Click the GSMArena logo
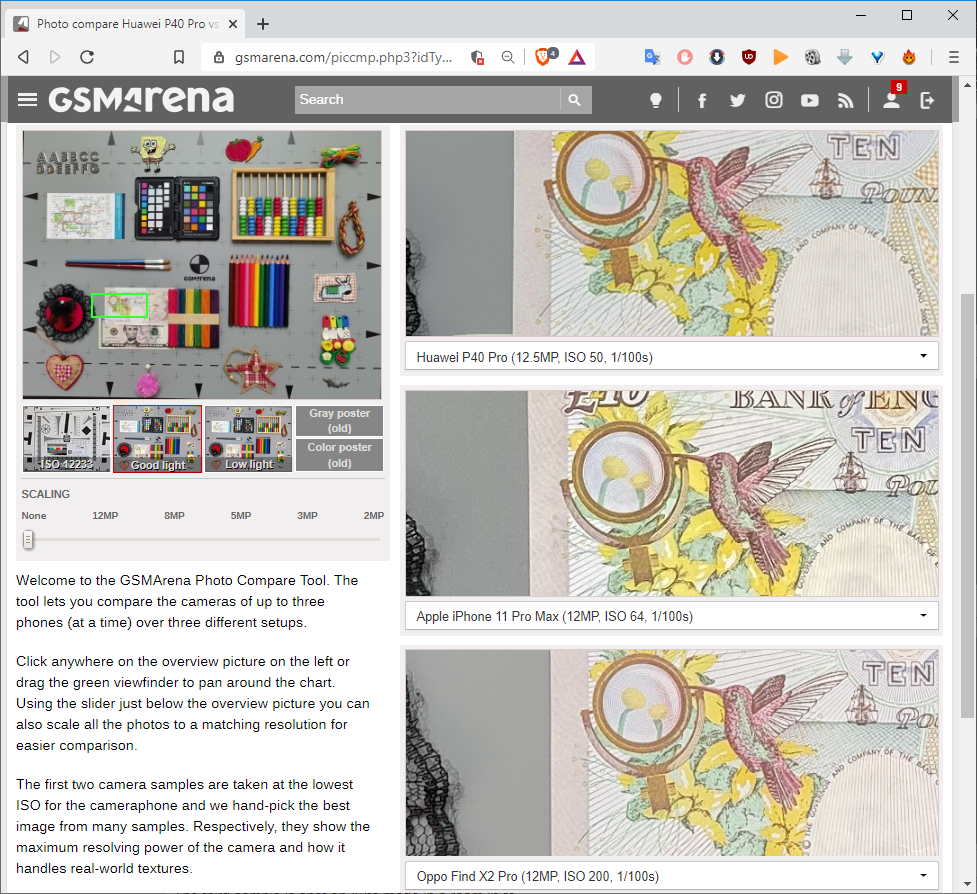Screen dimensions: 977x894 click(141, 100)
